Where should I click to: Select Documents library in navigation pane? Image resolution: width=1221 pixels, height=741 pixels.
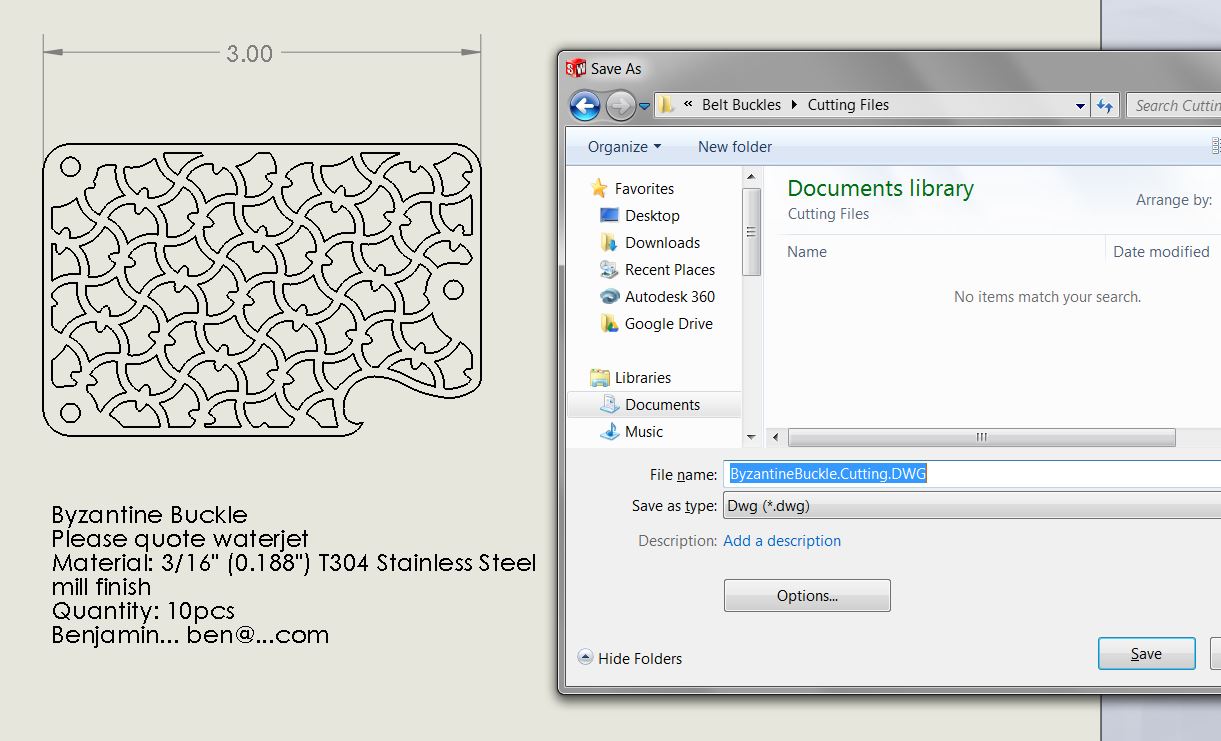pos(662,405)
